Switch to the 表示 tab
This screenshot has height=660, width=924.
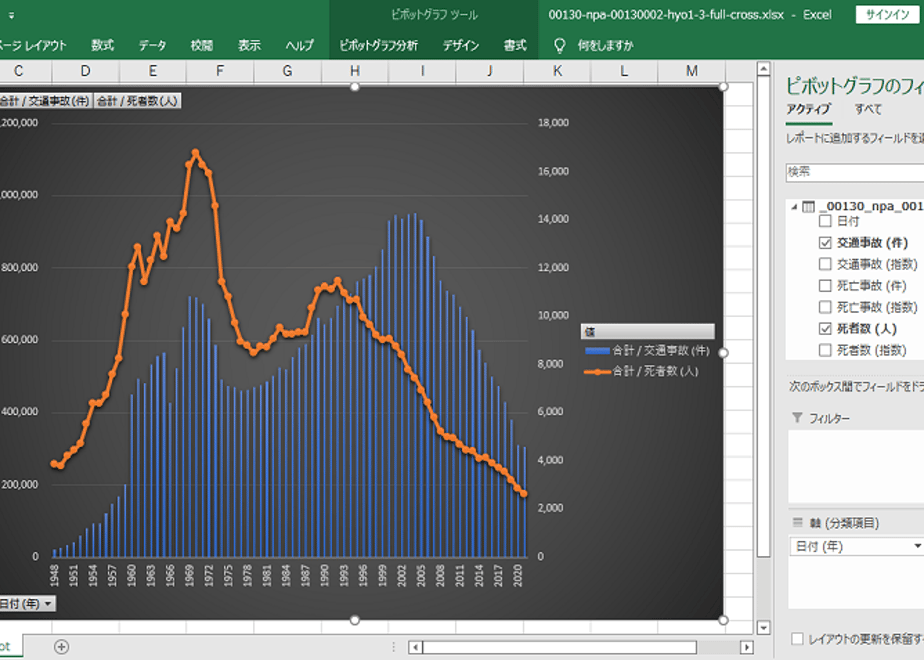249,45
